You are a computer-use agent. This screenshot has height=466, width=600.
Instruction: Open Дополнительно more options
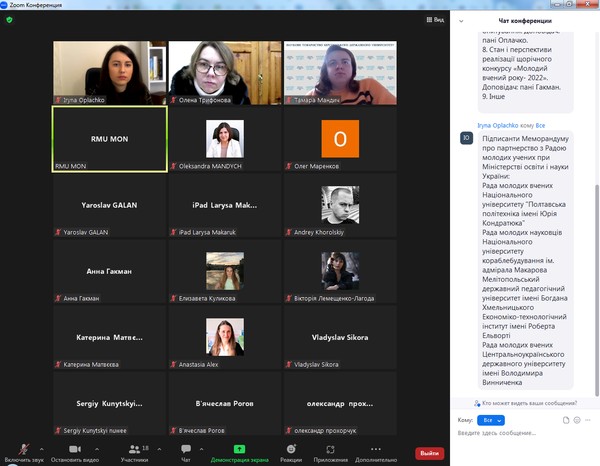(x=376, y=451)
